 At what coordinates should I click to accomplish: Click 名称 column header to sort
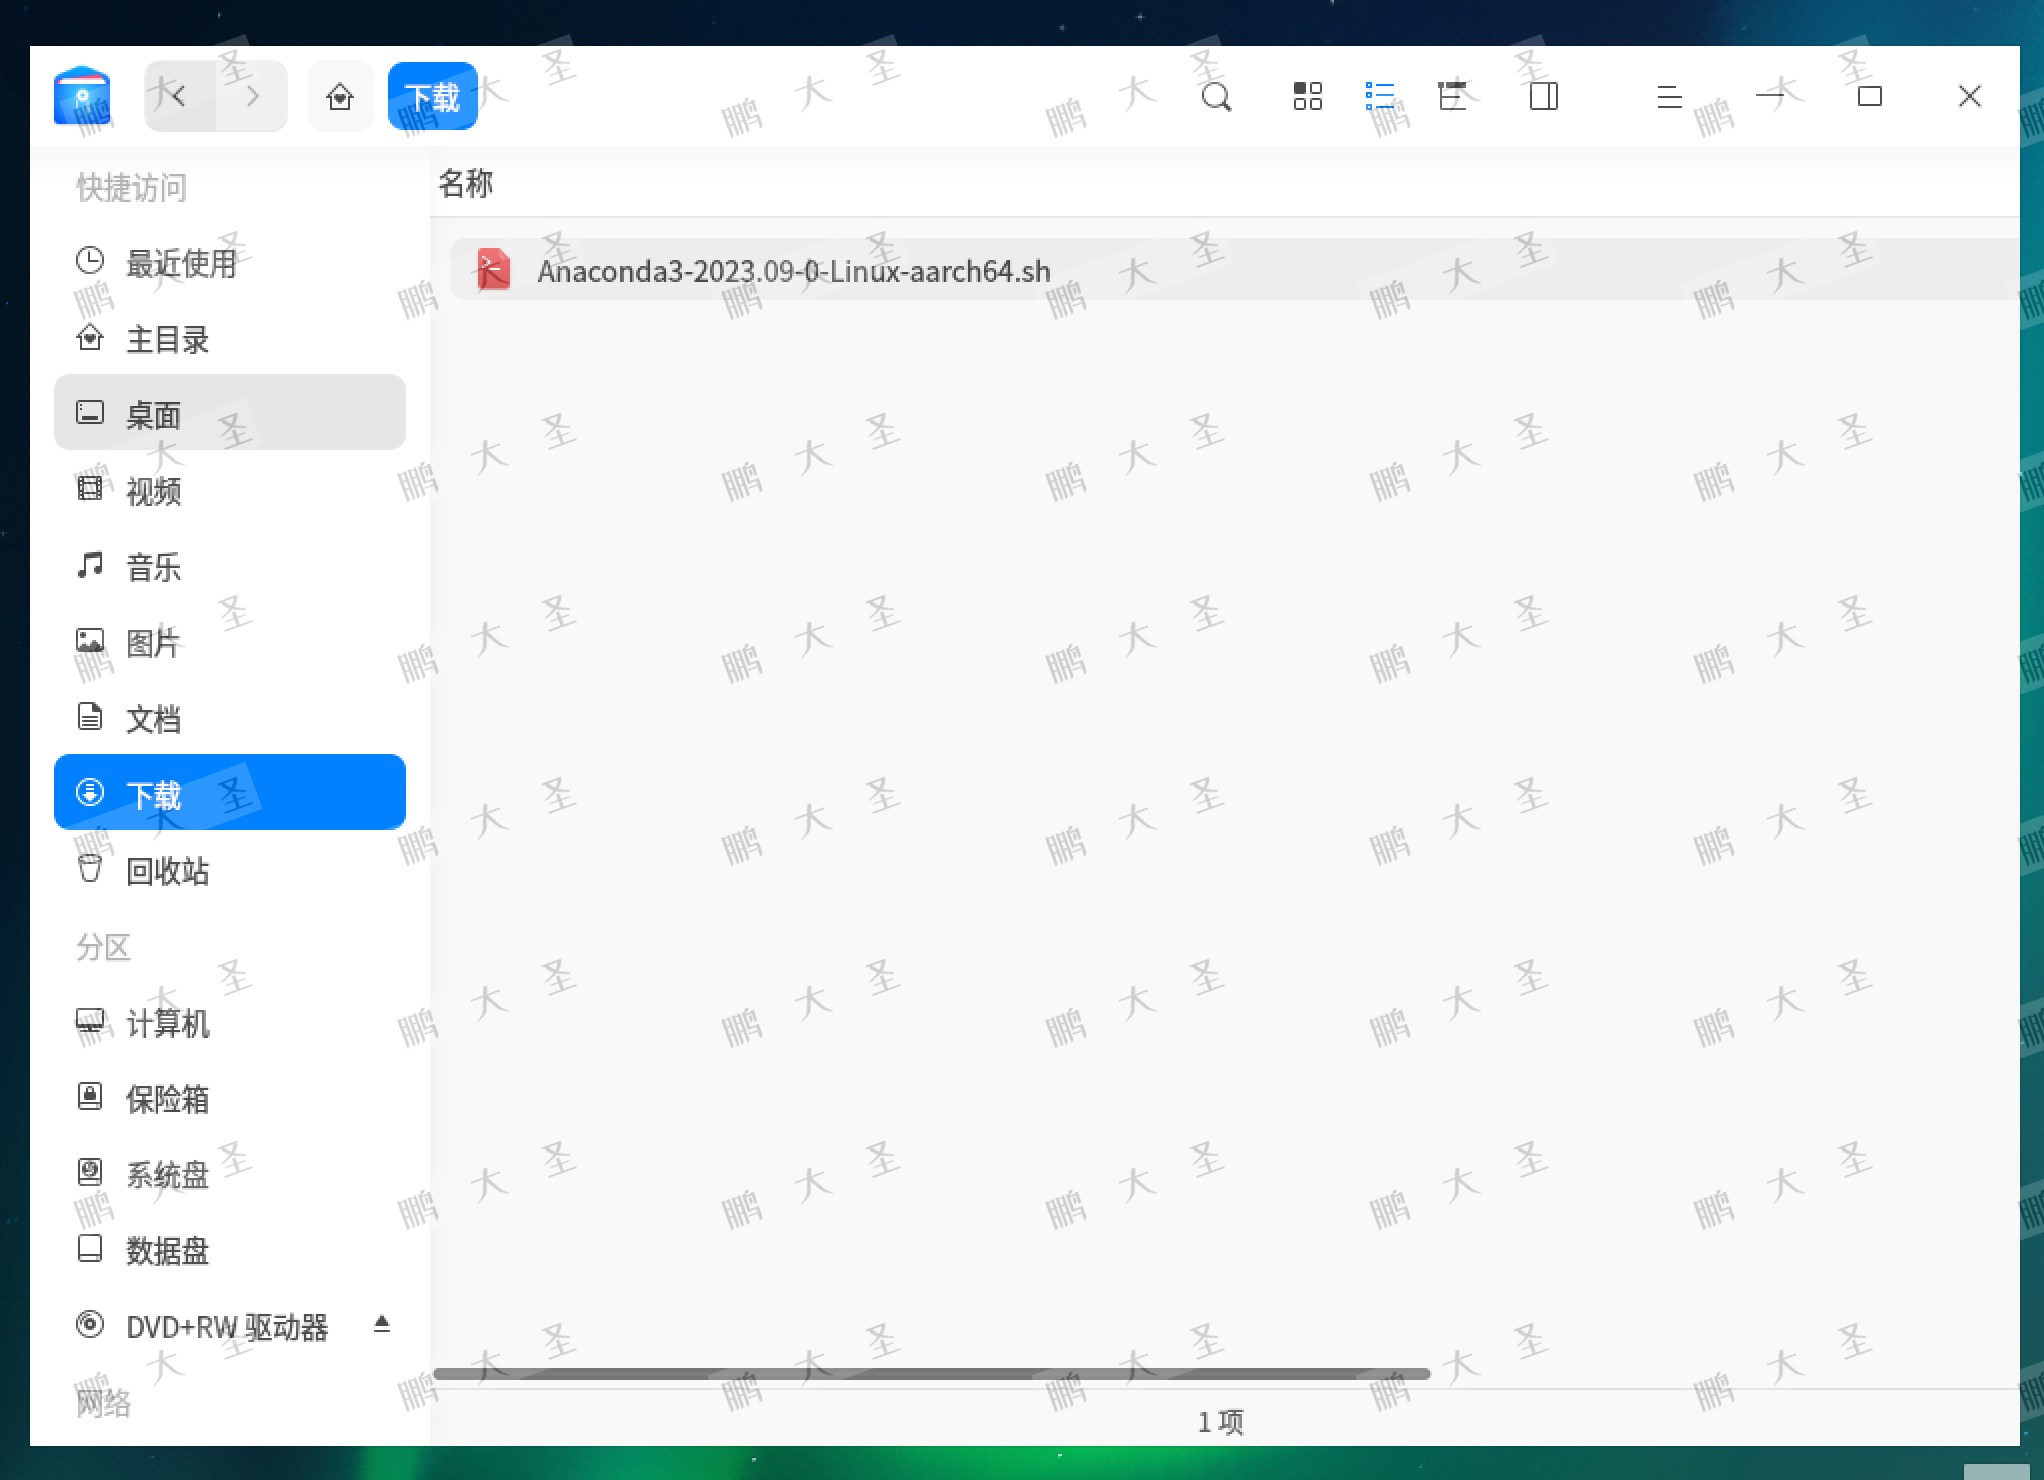(x=466, y=183)
